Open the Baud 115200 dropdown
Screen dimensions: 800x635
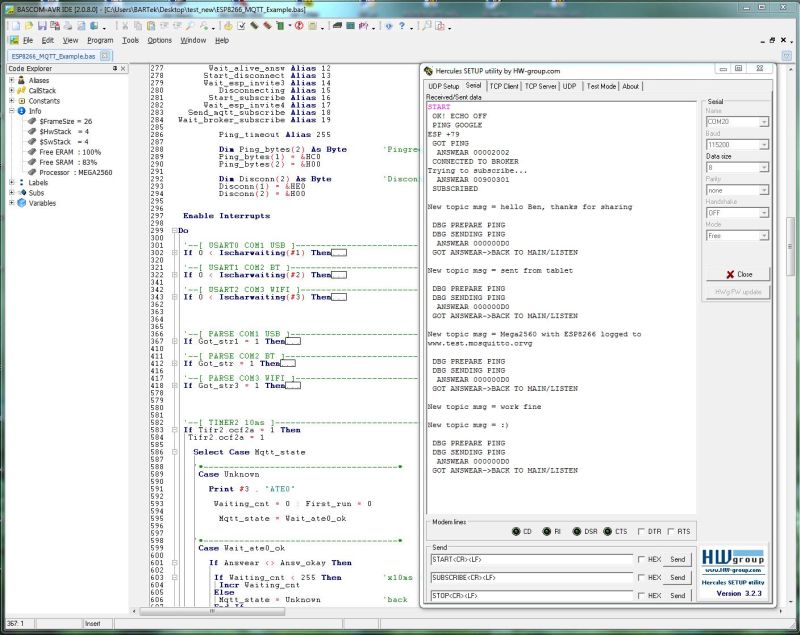pos(764,145)
